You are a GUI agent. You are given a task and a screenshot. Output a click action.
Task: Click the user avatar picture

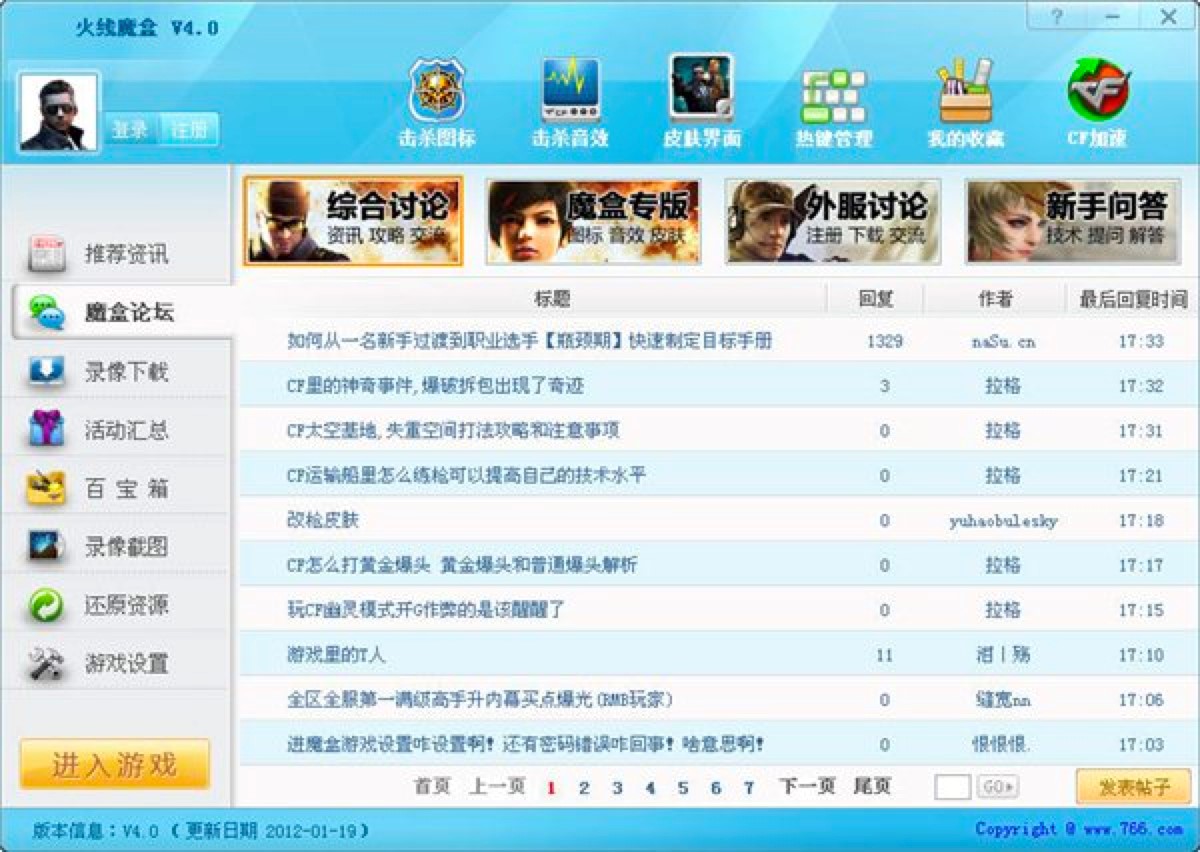point(59,112)
